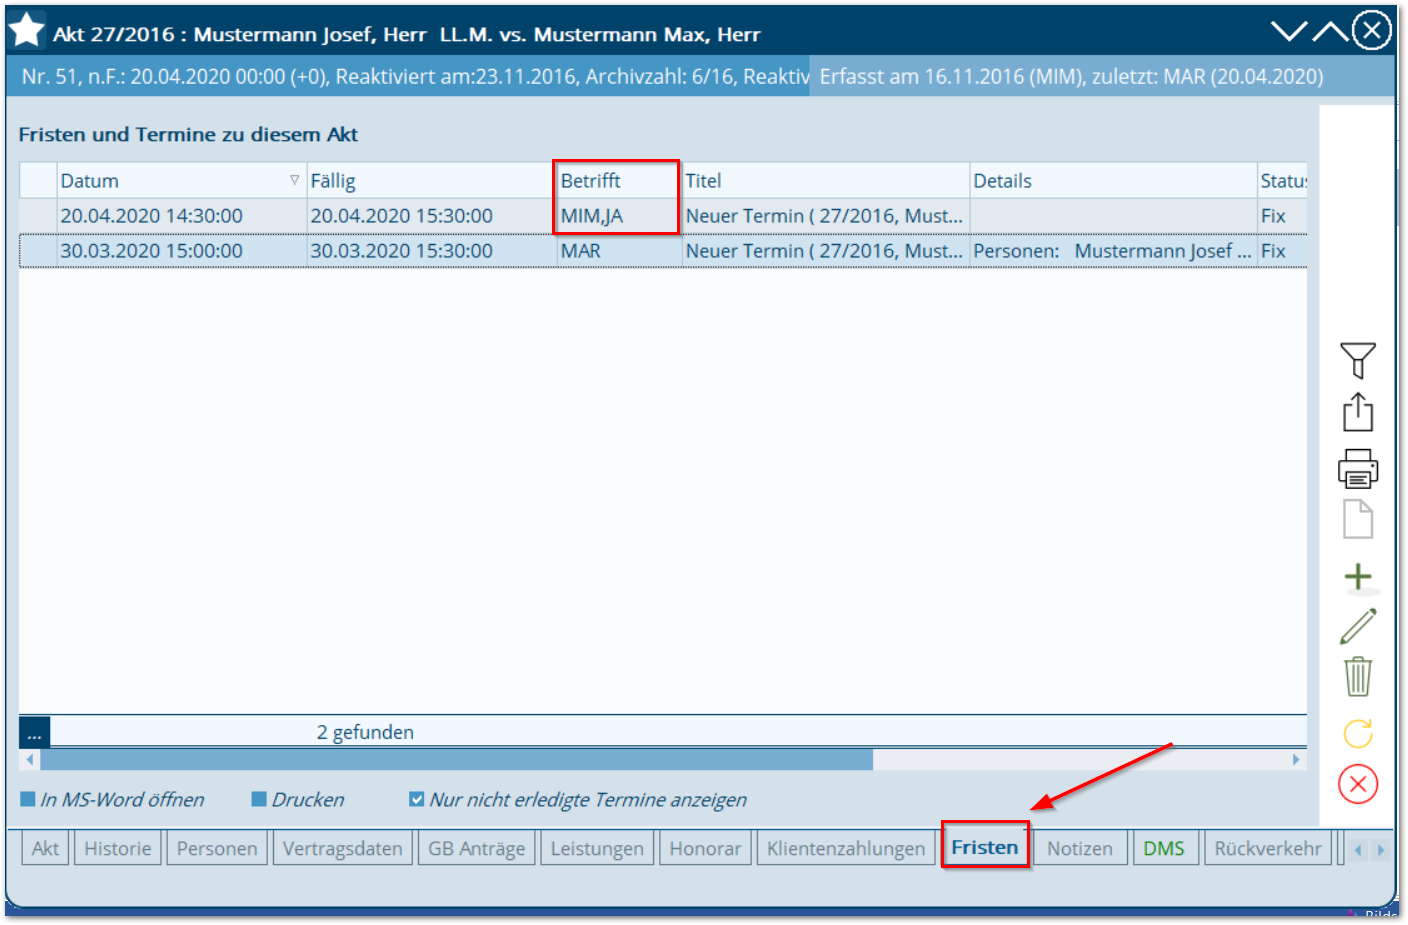Delete entry with the trash icon
Screen dimensions: 1408x925
(1357, 676)
